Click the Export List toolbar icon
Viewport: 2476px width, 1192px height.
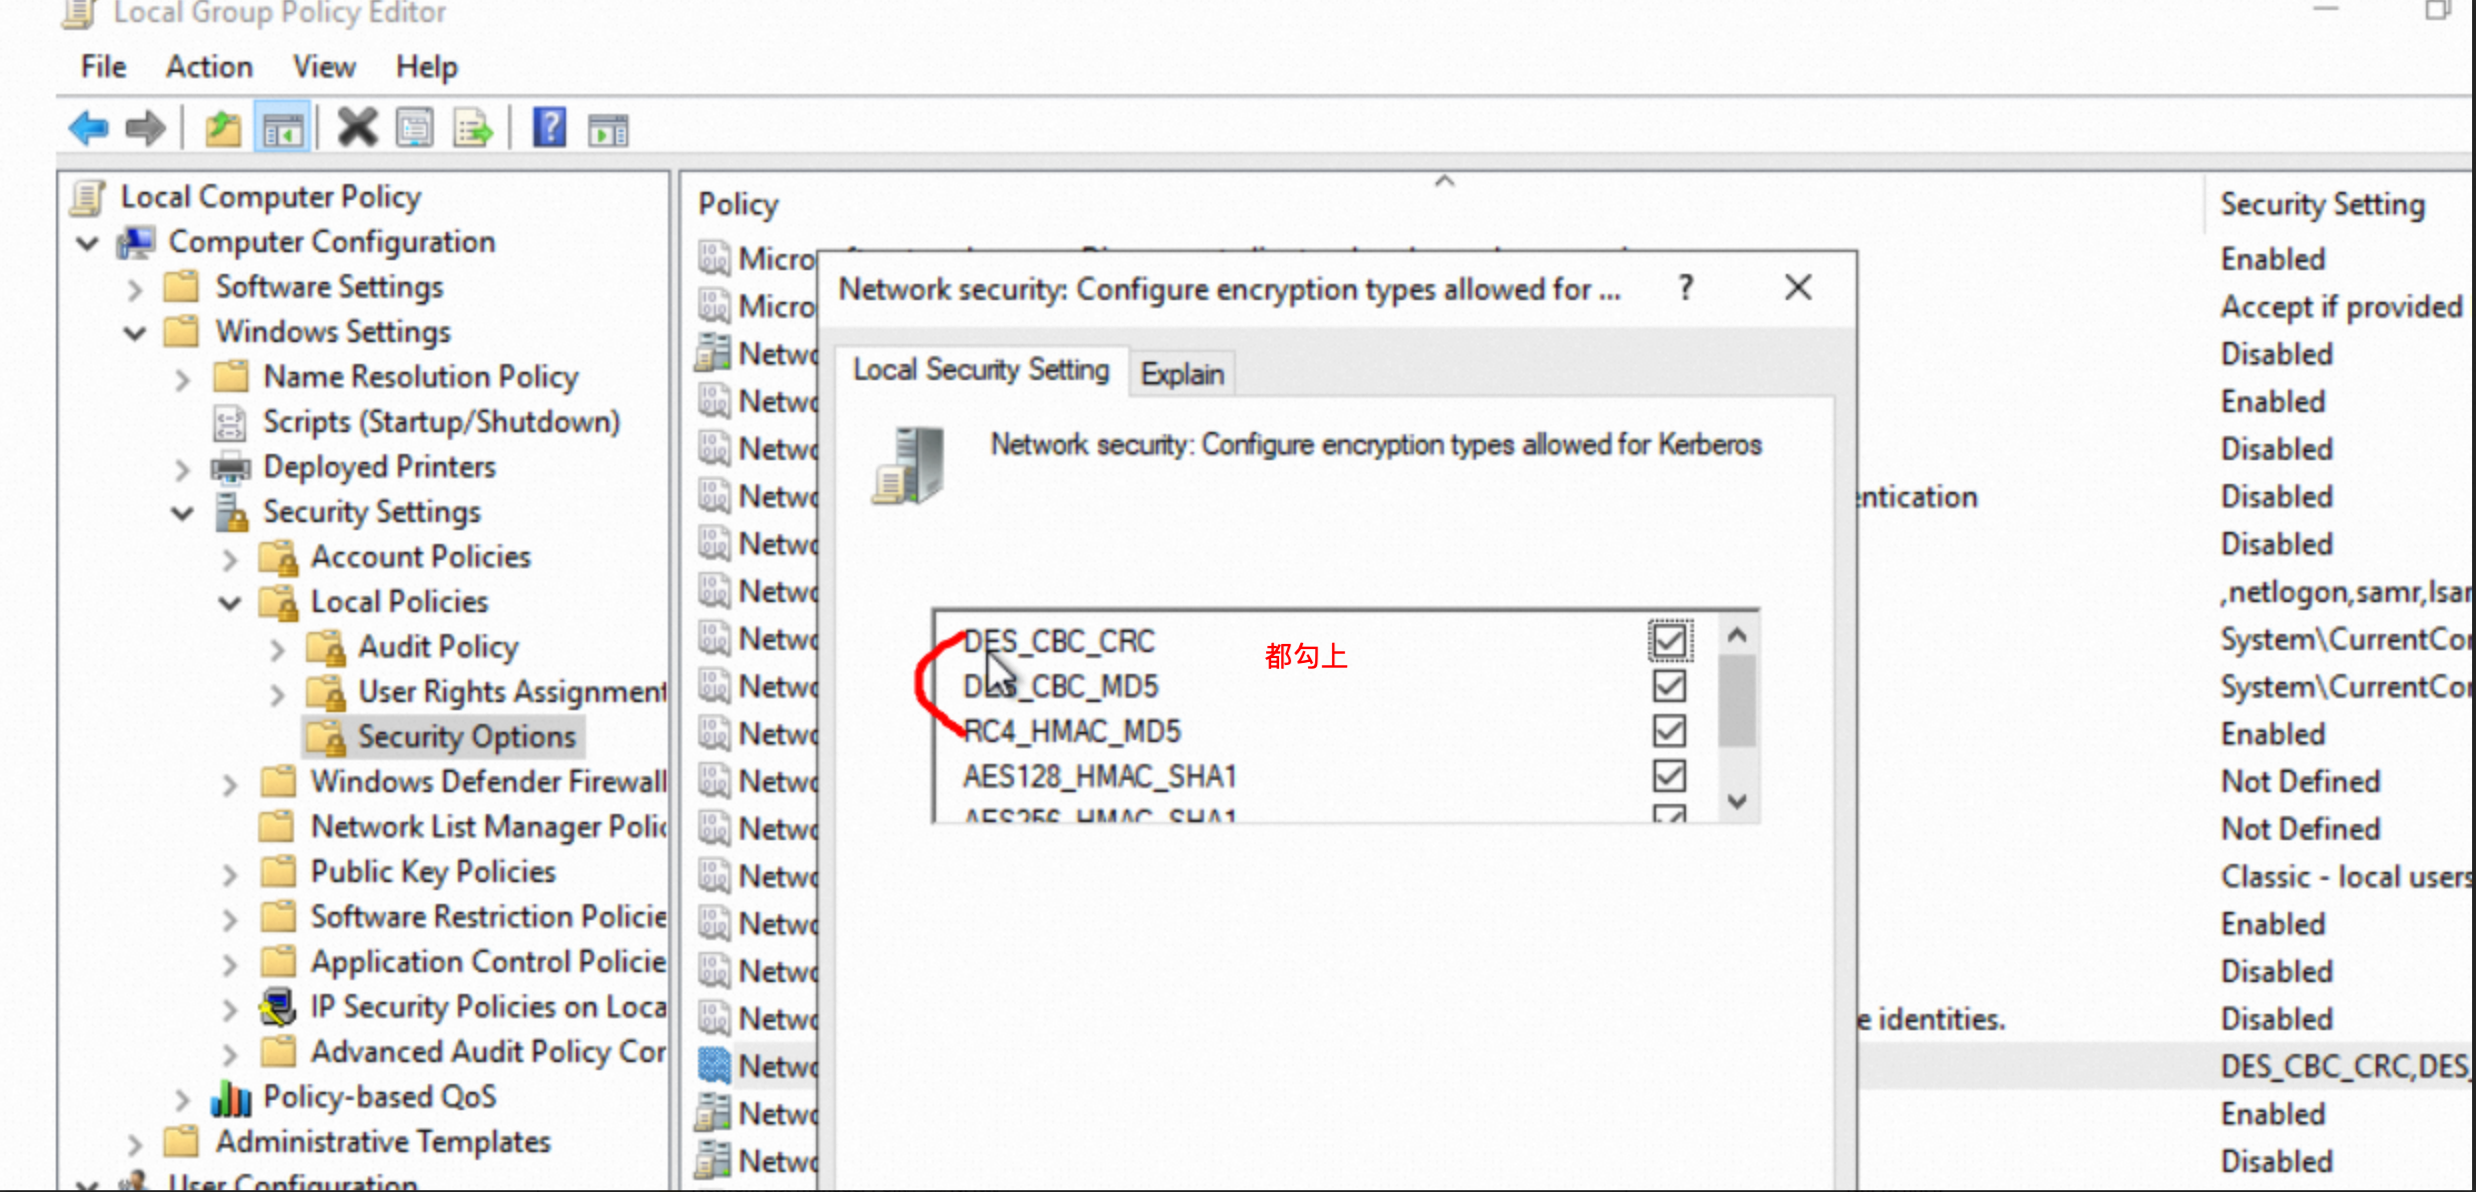(x=472, y=128)
